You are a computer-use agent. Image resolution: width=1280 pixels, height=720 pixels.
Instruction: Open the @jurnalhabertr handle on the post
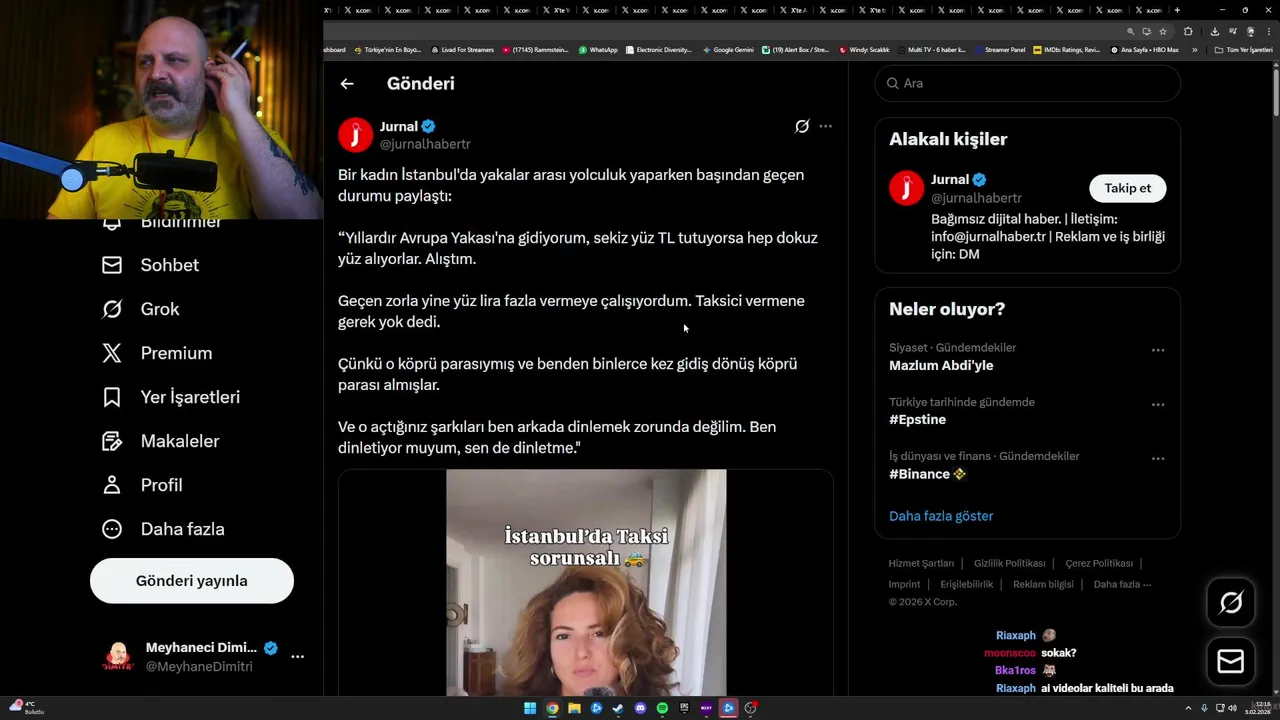425,144
